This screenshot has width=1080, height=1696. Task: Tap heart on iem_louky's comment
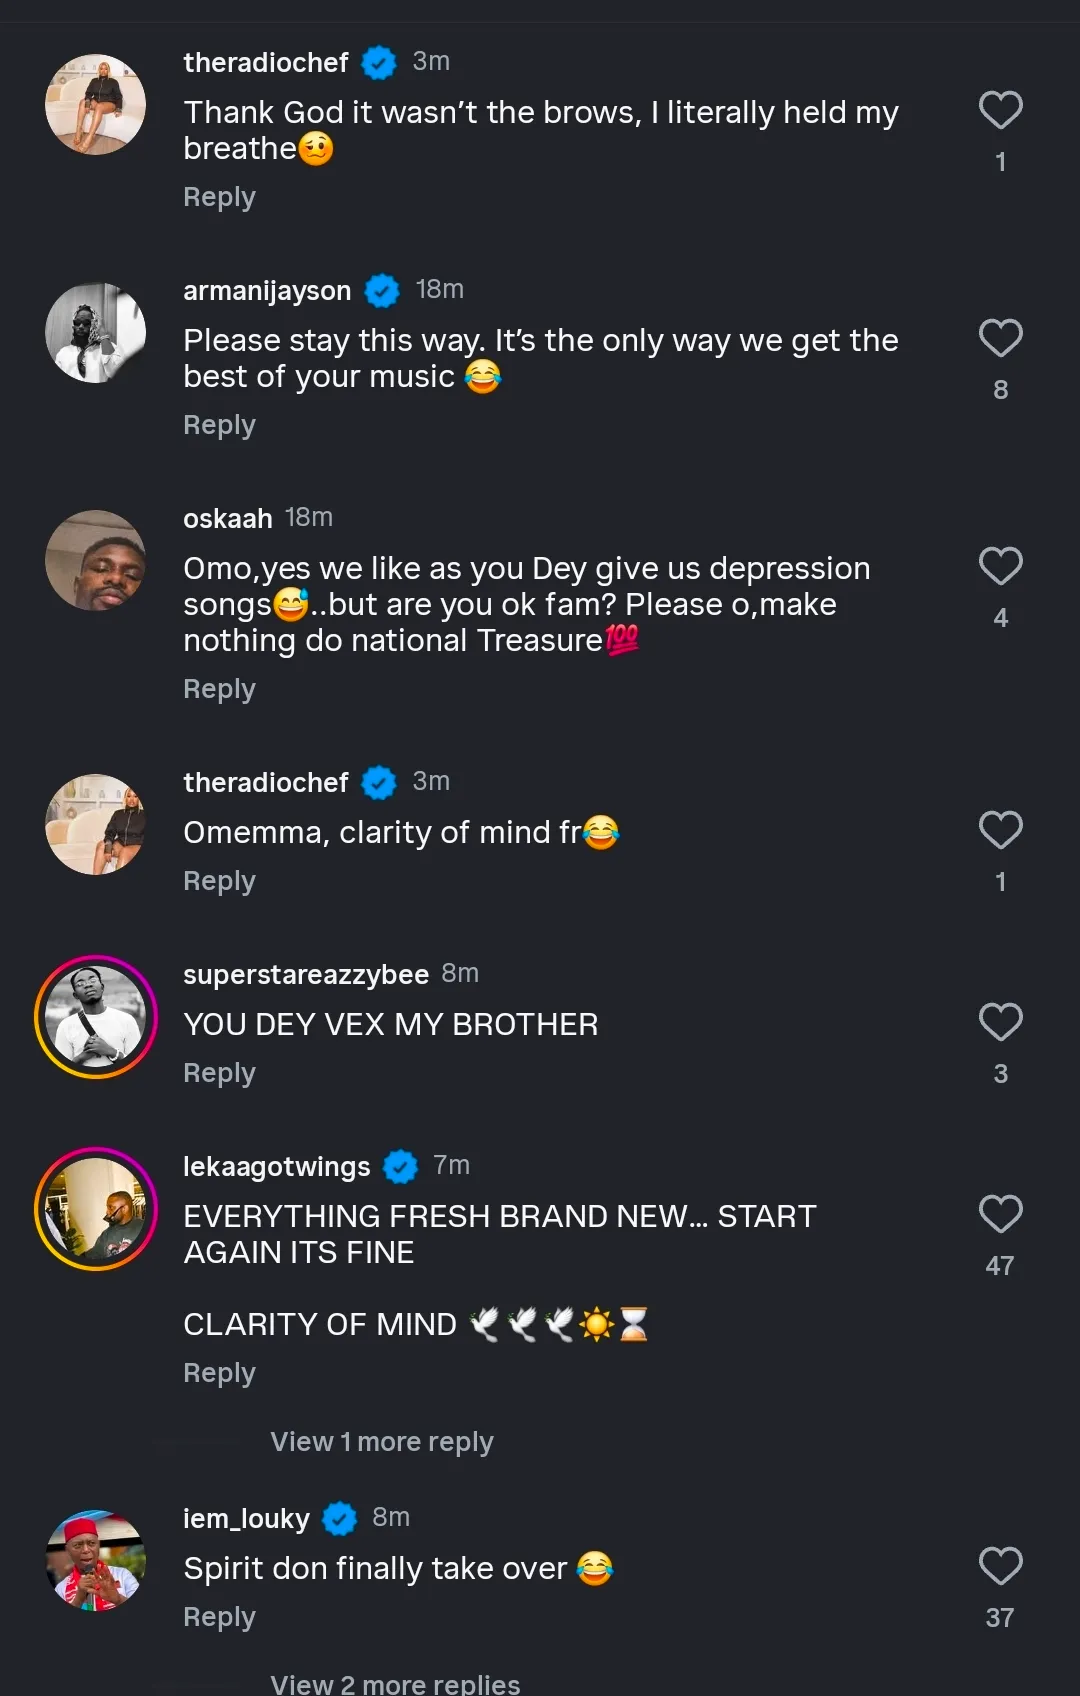pos(1000,1566)
